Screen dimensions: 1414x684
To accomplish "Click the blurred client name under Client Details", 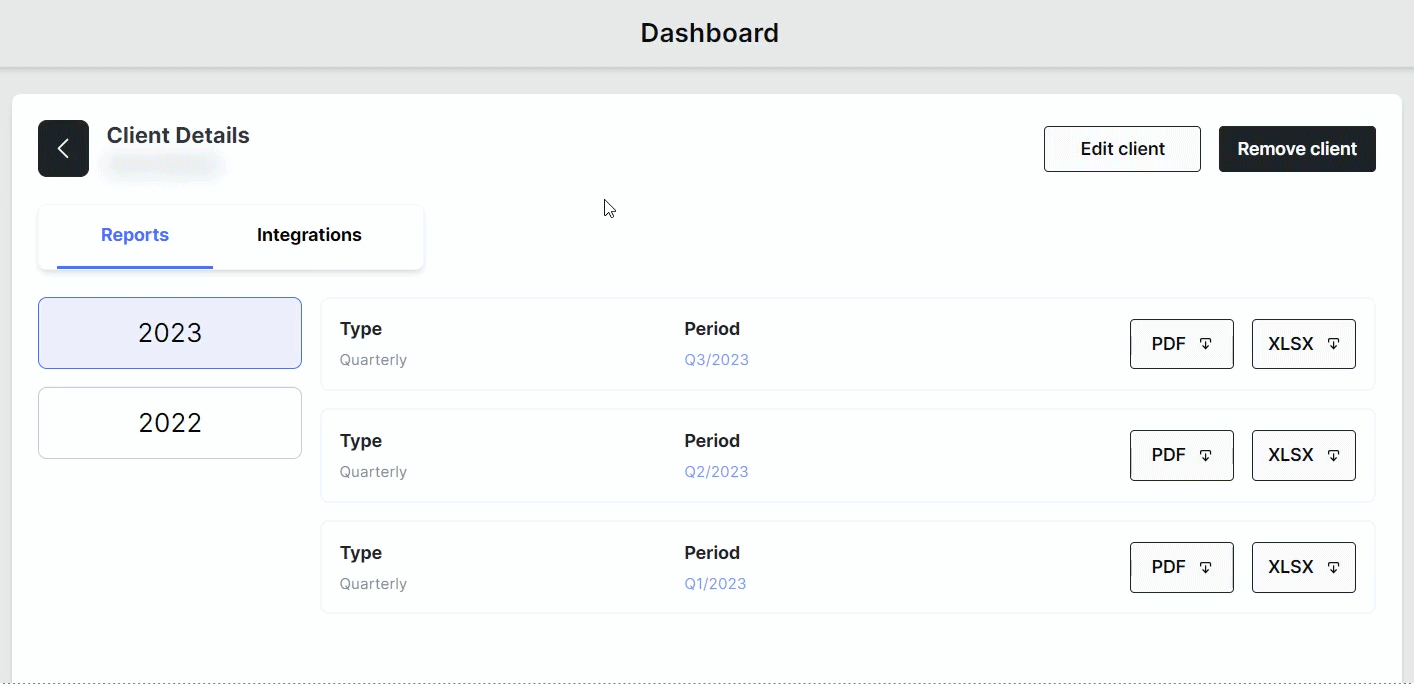I will point(164,166).
